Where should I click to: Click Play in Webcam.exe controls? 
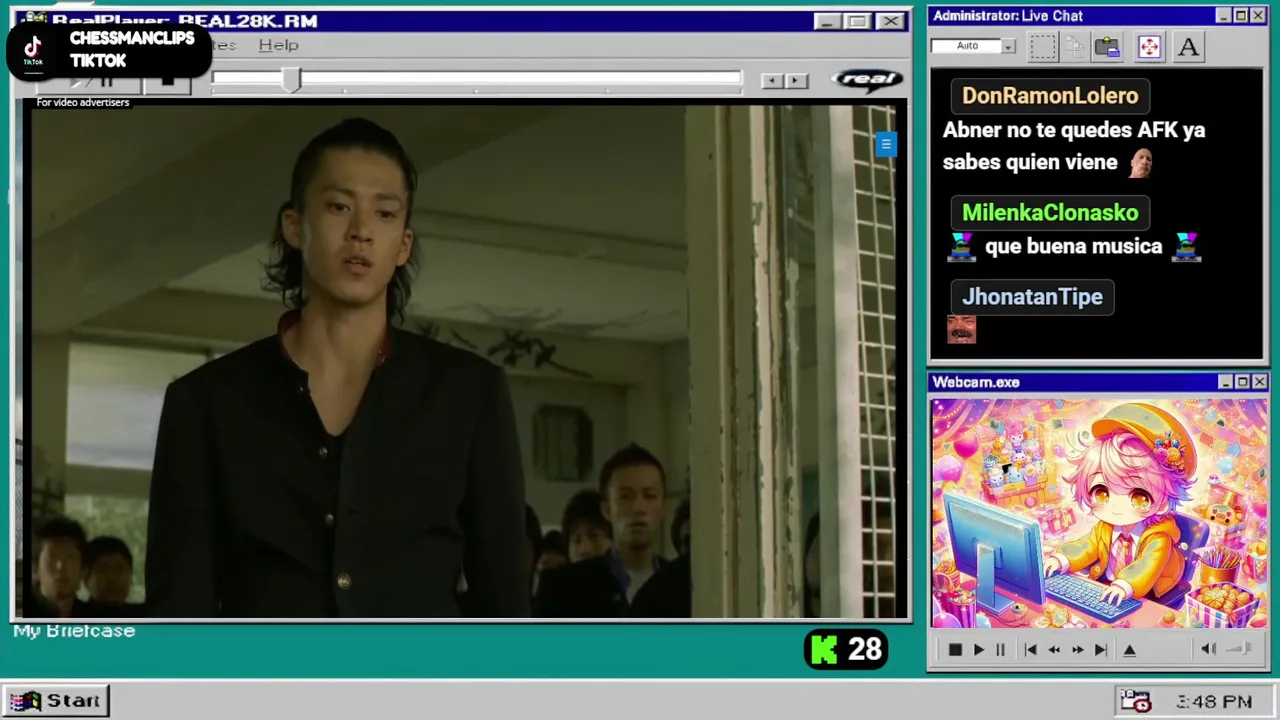979,650
